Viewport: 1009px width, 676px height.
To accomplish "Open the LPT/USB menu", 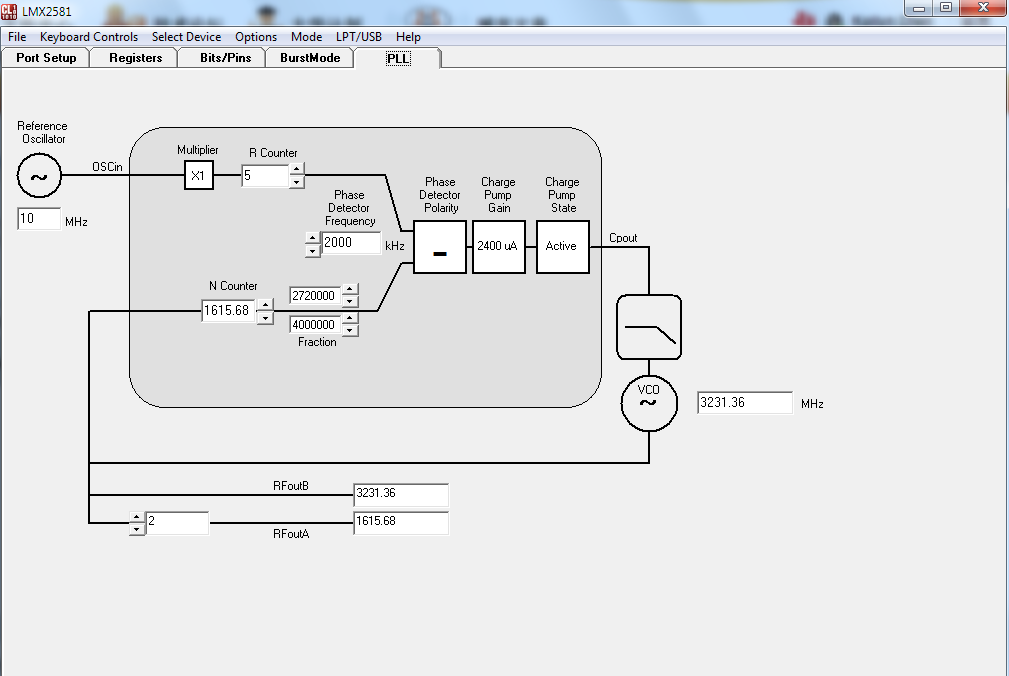I will [358, 37].
